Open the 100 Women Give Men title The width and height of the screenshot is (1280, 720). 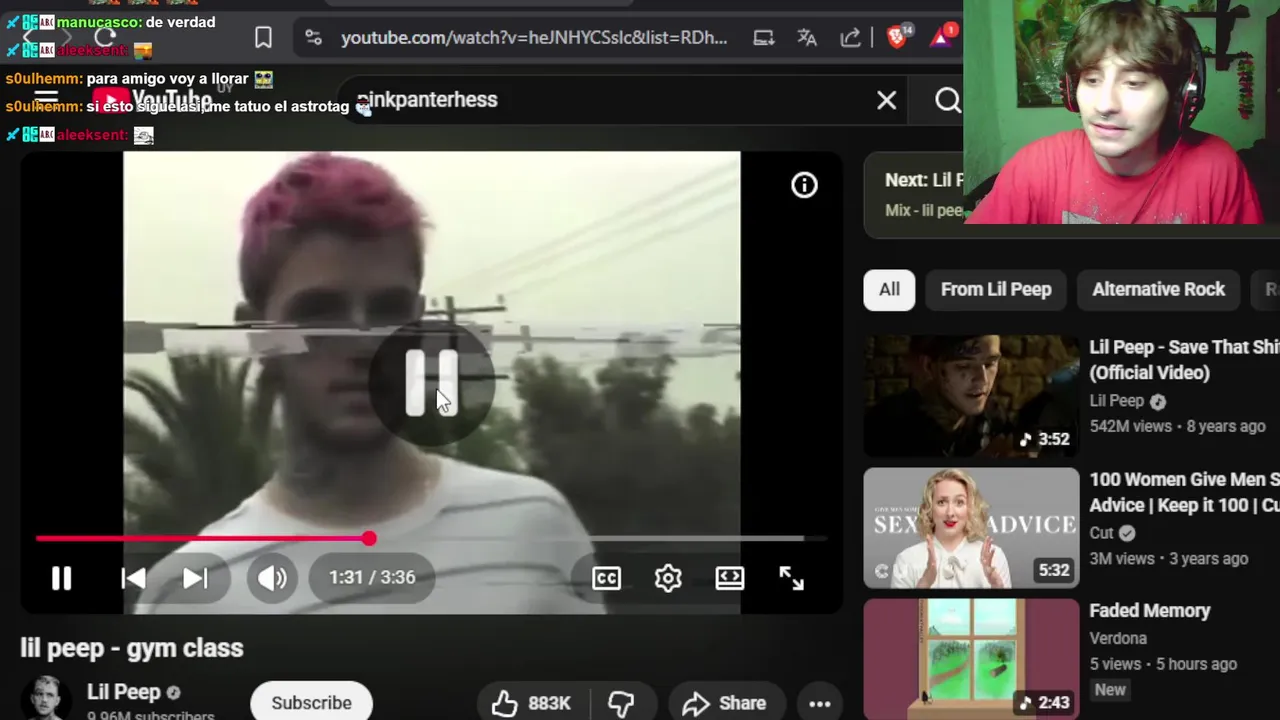[x=1184, y=492]
